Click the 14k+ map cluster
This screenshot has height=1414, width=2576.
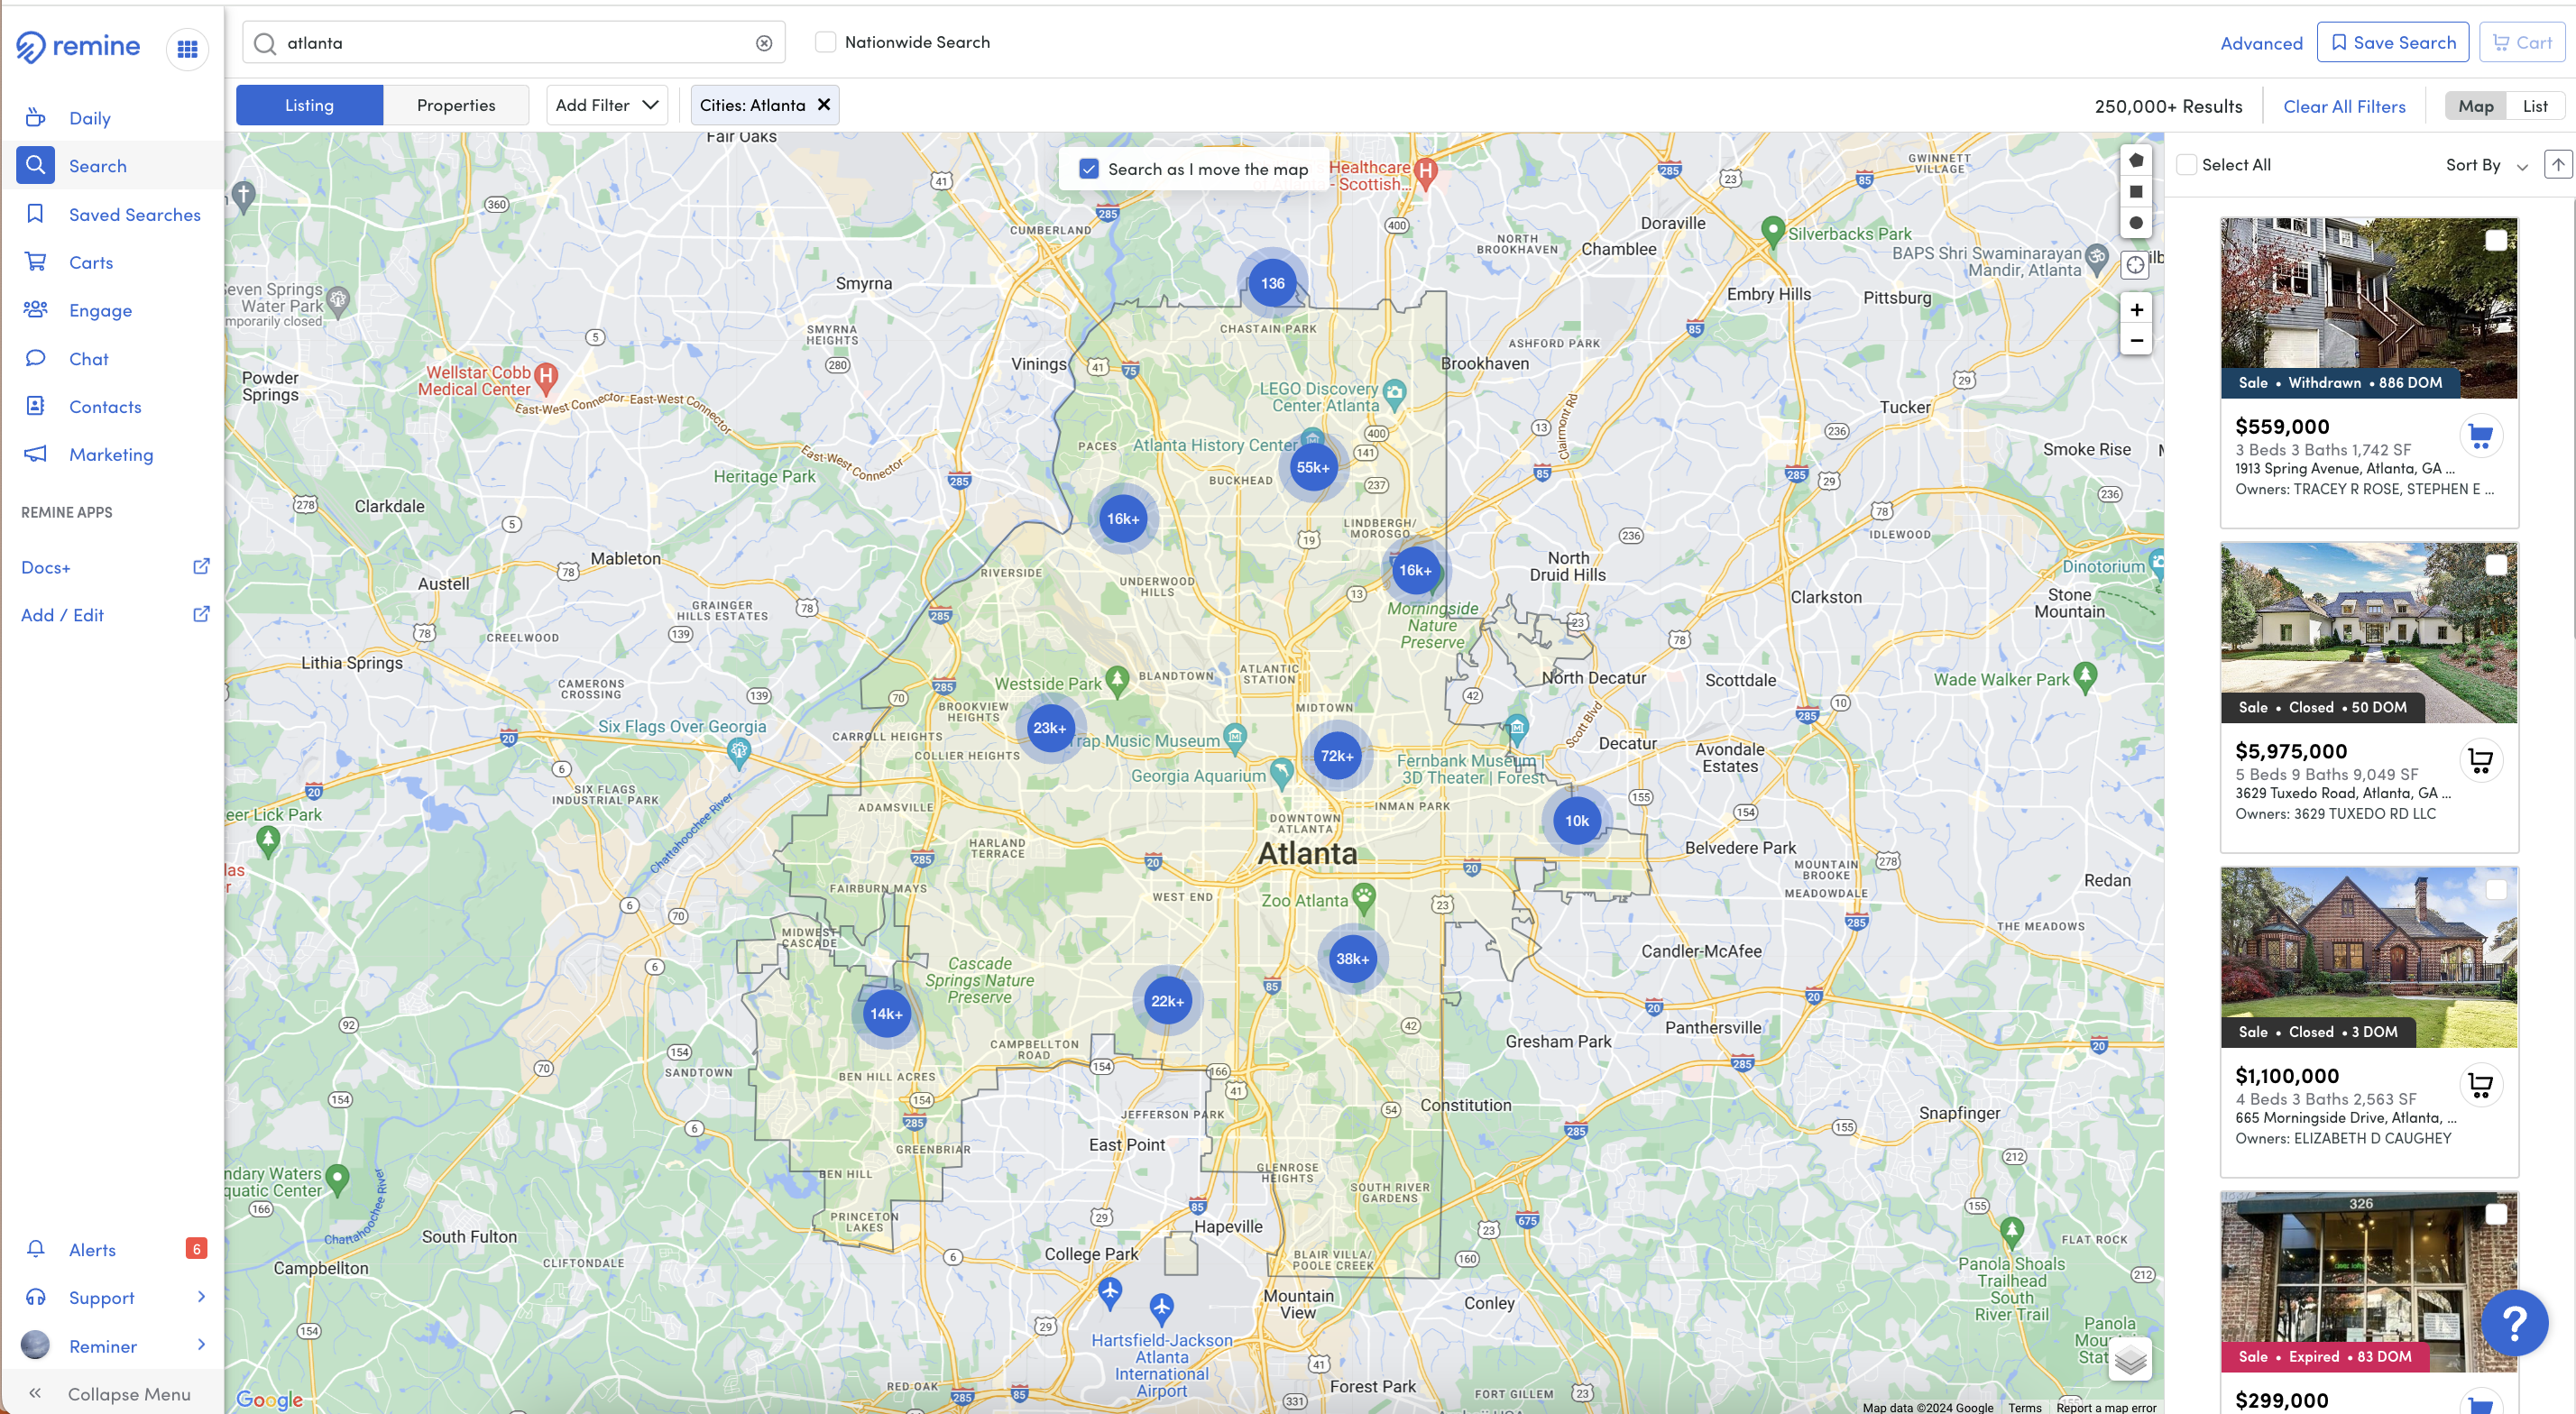886,1014
